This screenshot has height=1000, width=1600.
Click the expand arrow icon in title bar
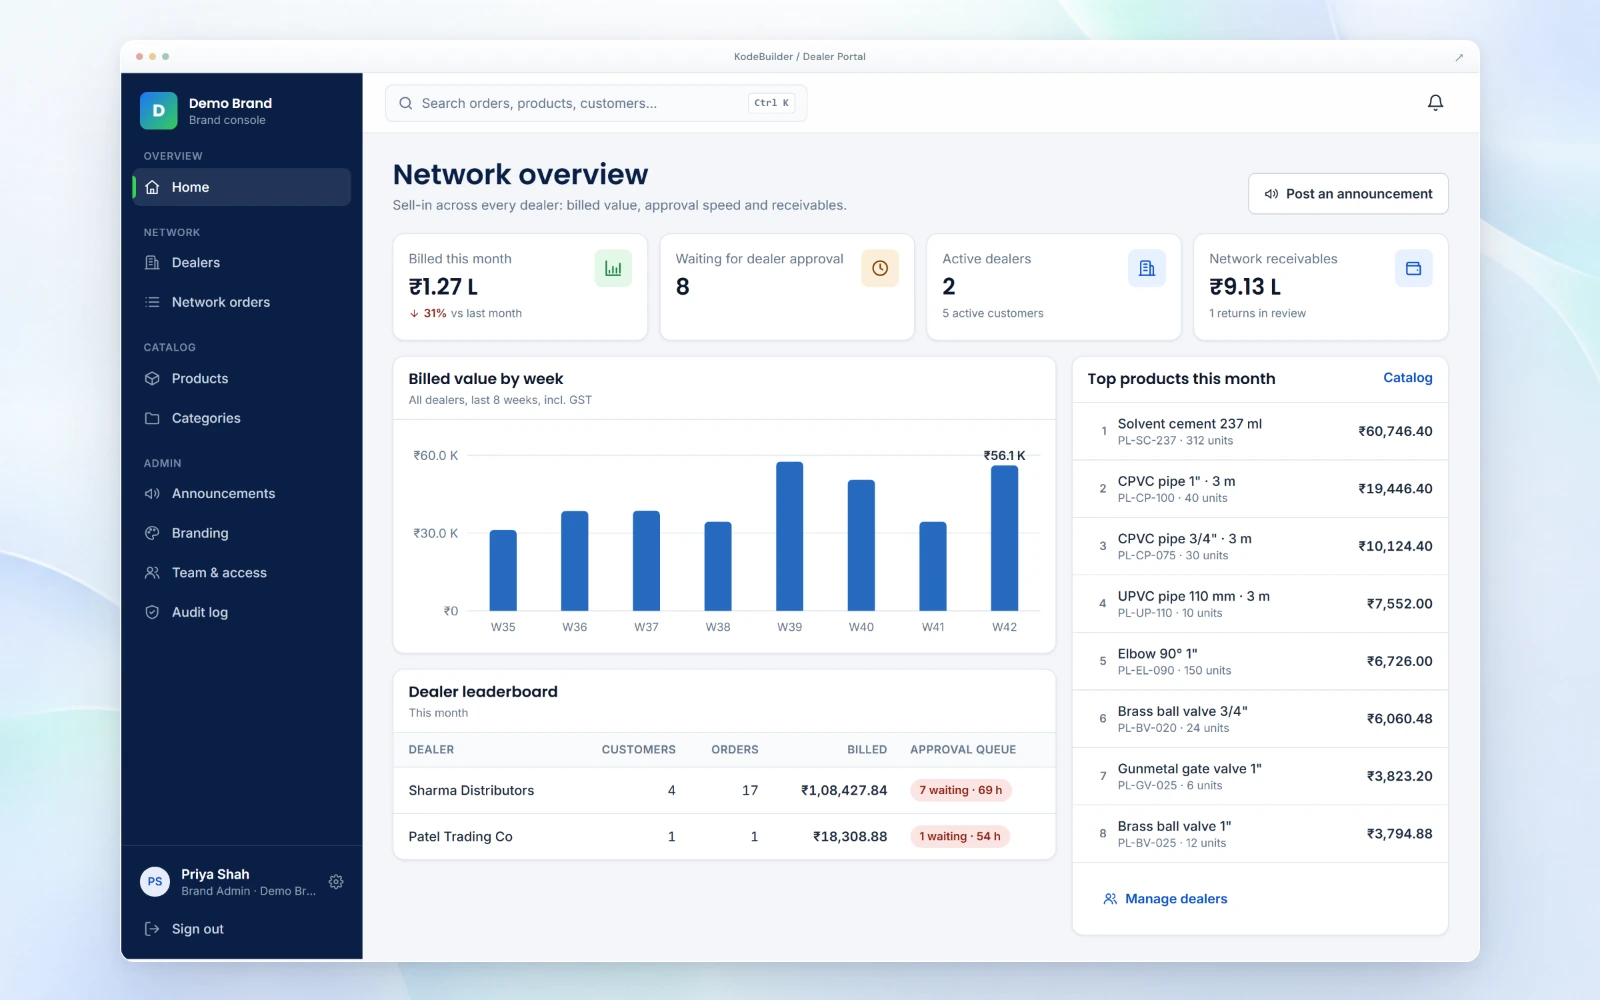(x=1459, y=57)
